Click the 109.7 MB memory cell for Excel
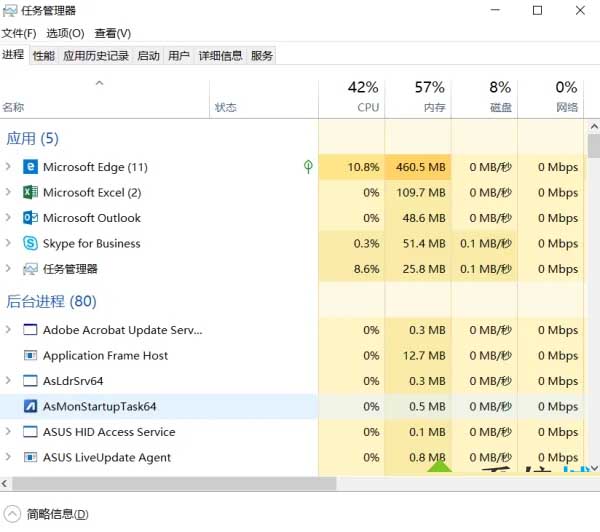The height and width of the screenshot is (532, 600). point(418,192)
